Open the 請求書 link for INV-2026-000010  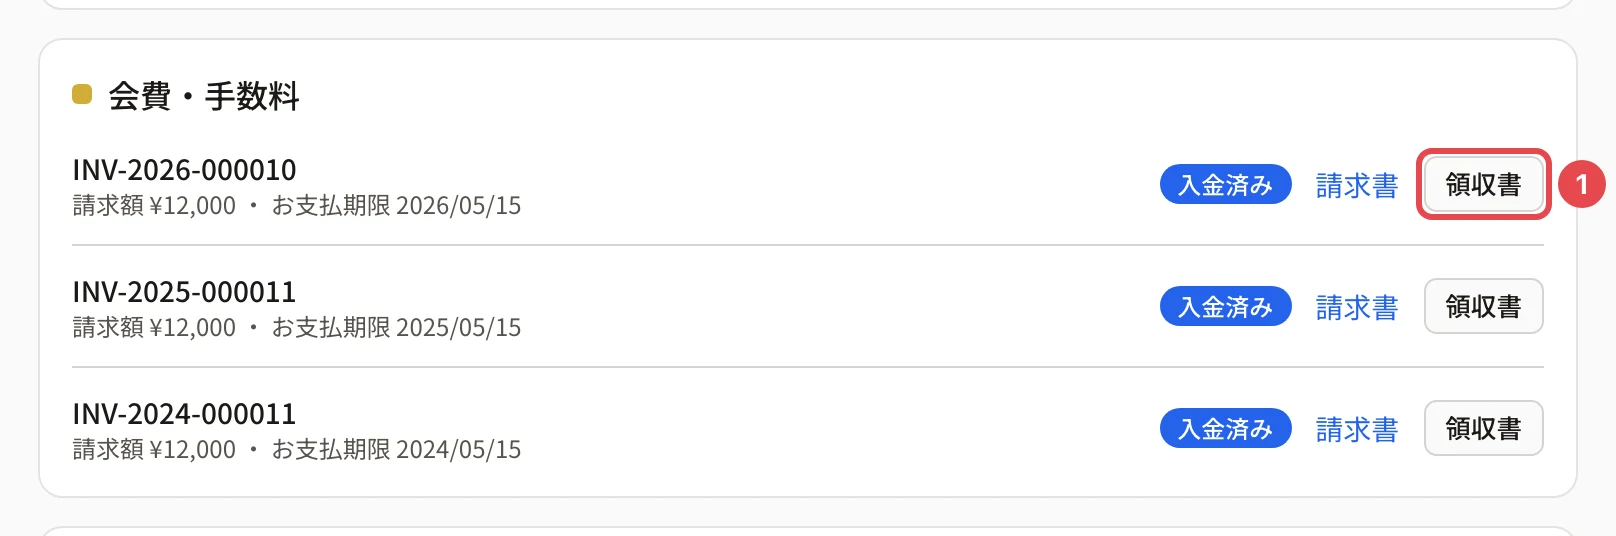click(1357, 185)
